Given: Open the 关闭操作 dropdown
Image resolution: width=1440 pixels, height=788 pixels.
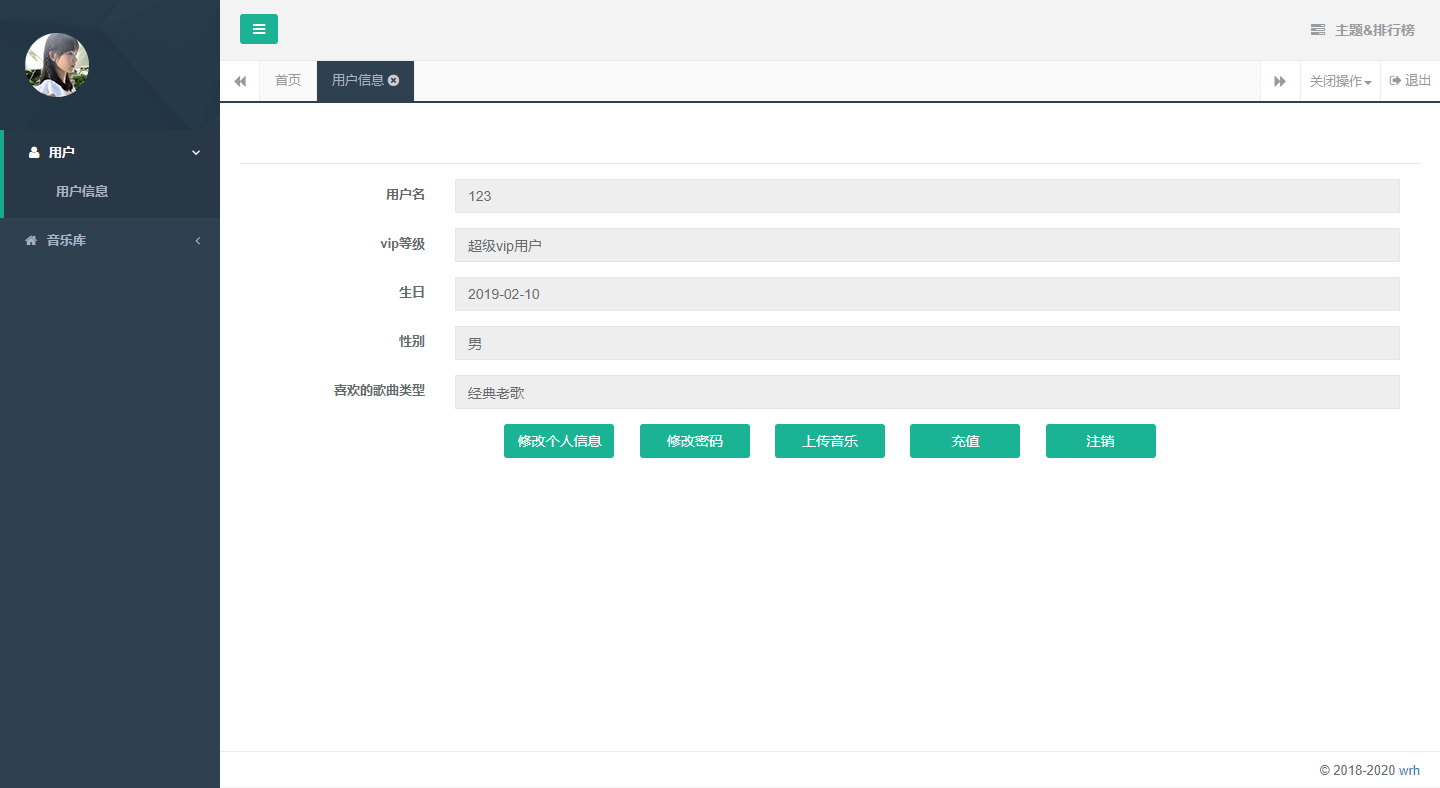Looking at the screenshot, I should 1340,81.
